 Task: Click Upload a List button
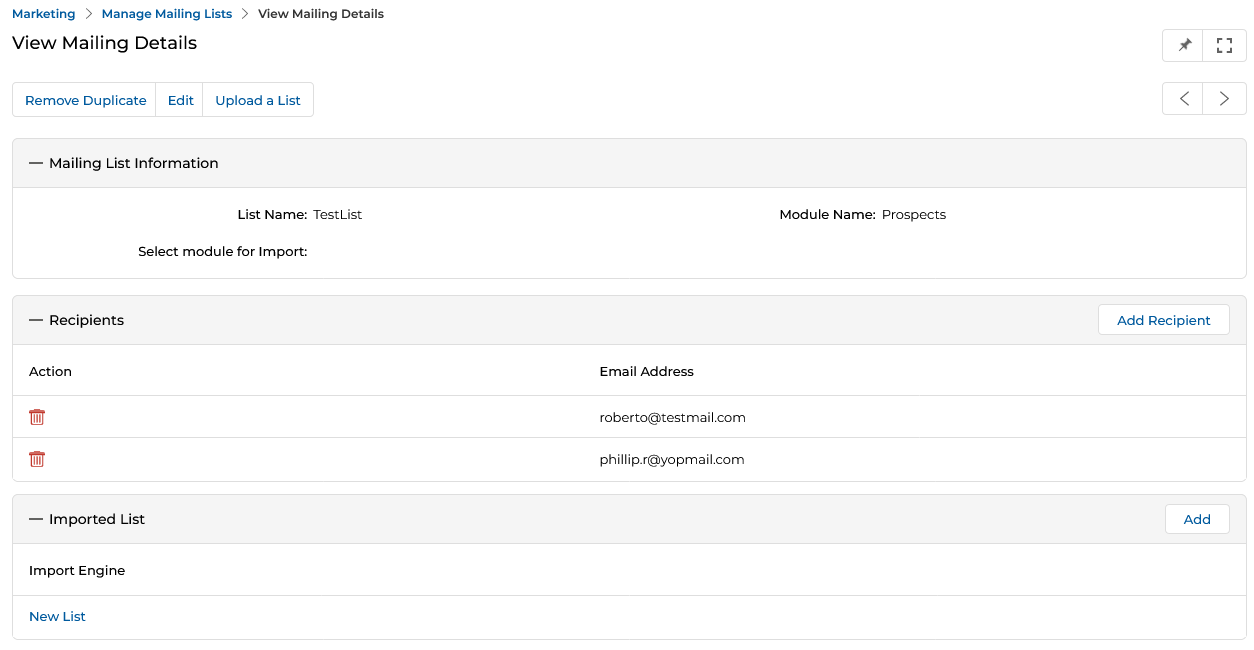pos(258,100)
